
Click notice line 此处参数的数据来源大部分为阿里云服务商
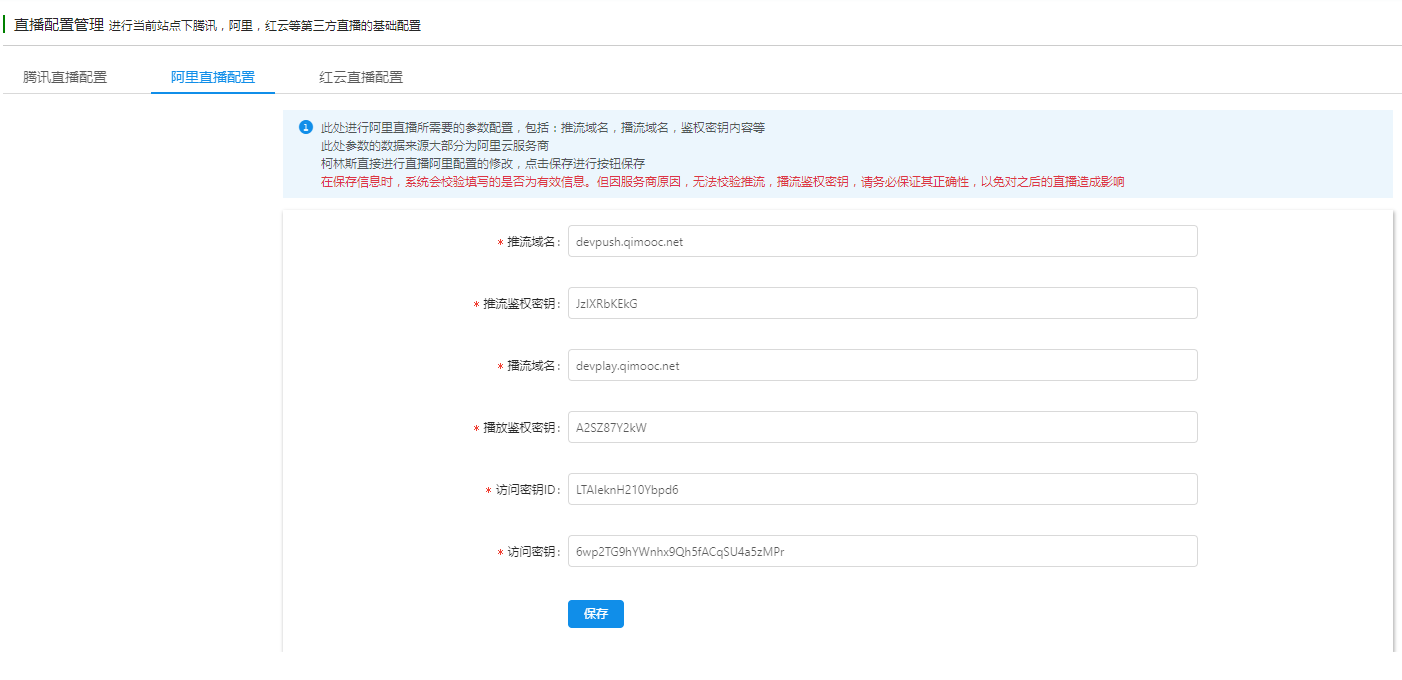(x=435, y=146)
